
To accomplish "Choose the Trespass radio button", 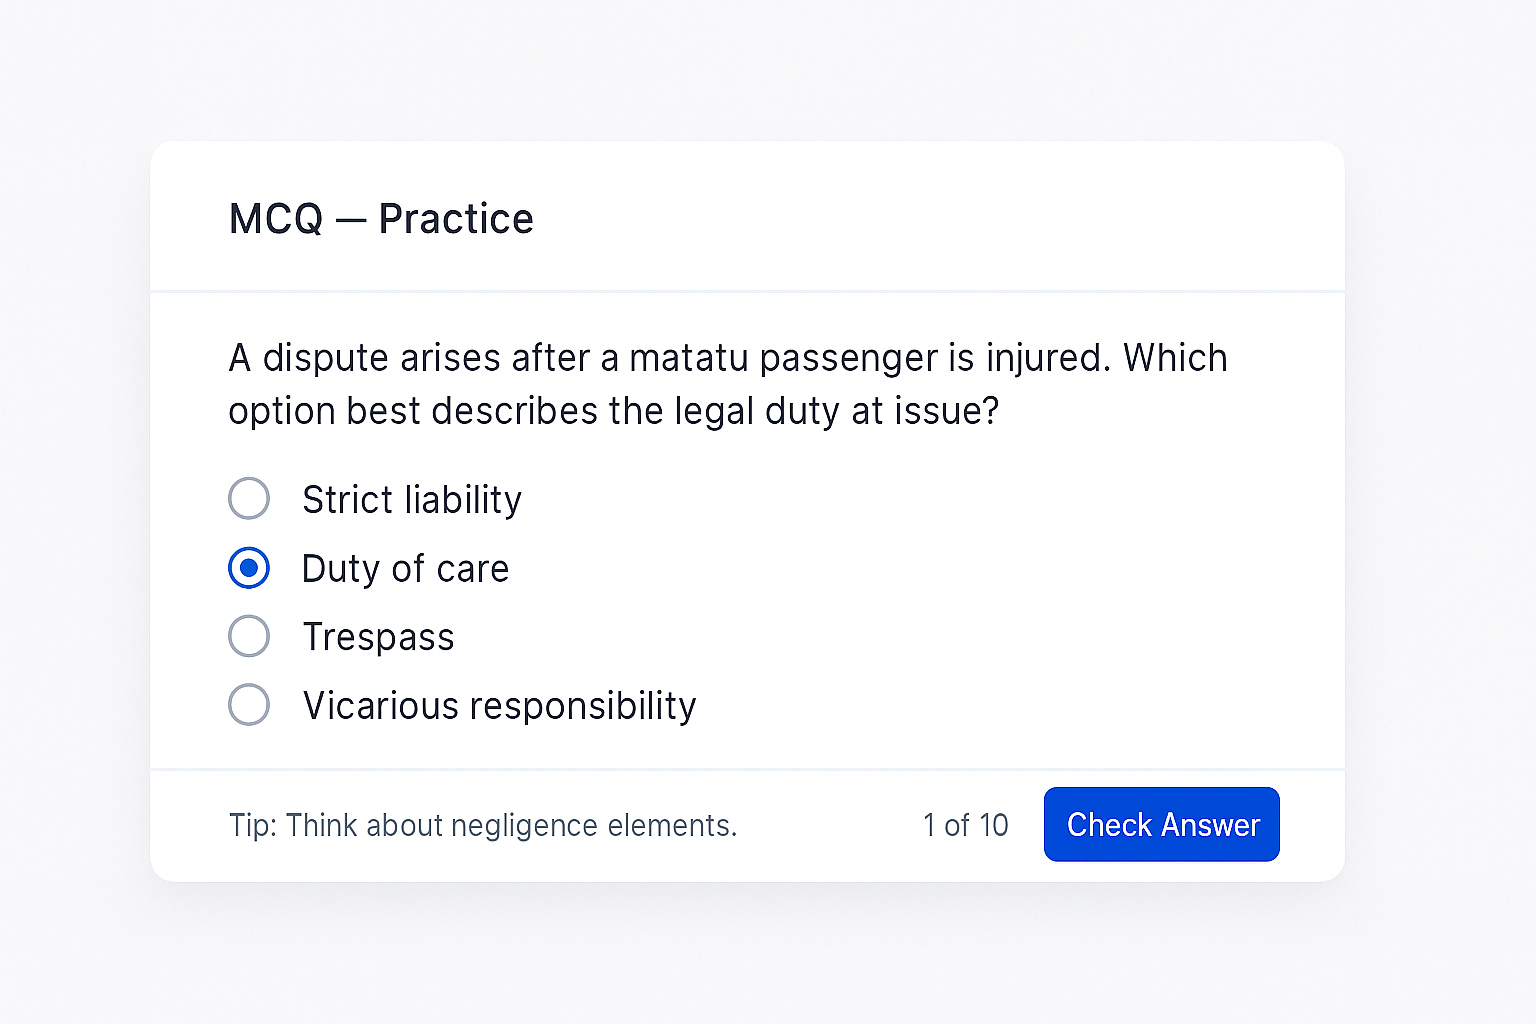I will click(x=249, y=636).
